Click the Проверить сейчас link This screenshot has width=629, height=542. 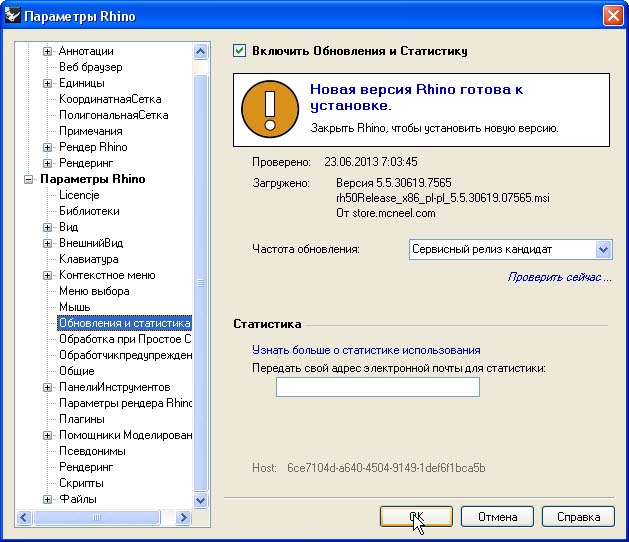[559, 277]
